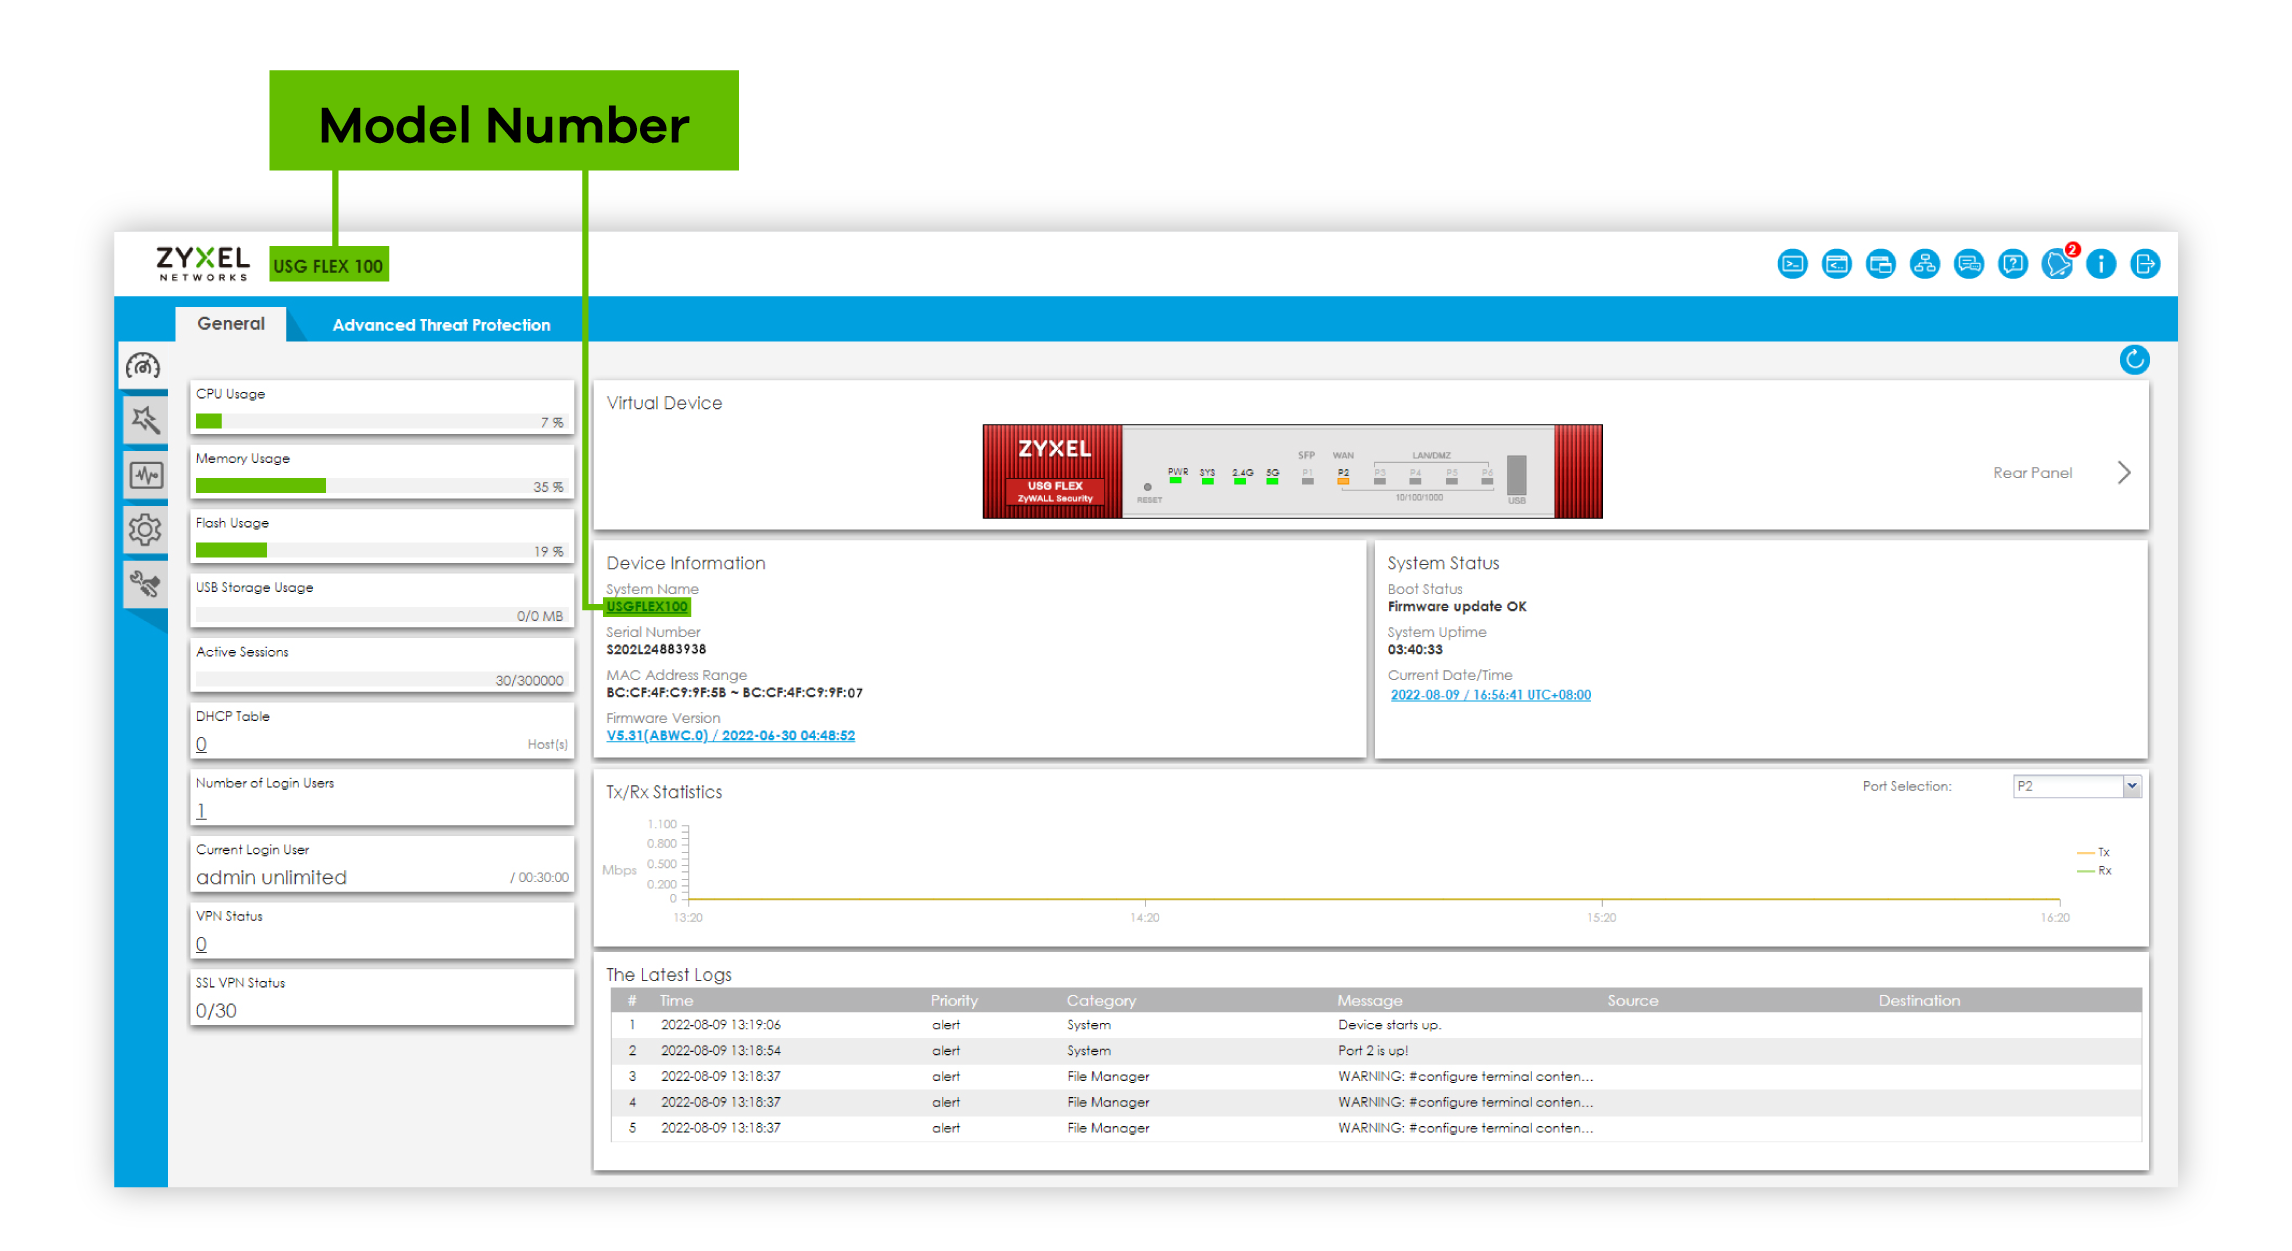
Task: Open the Monitor waveform sidebar icon
Action: pyautogui.click(x=145, y=475)
